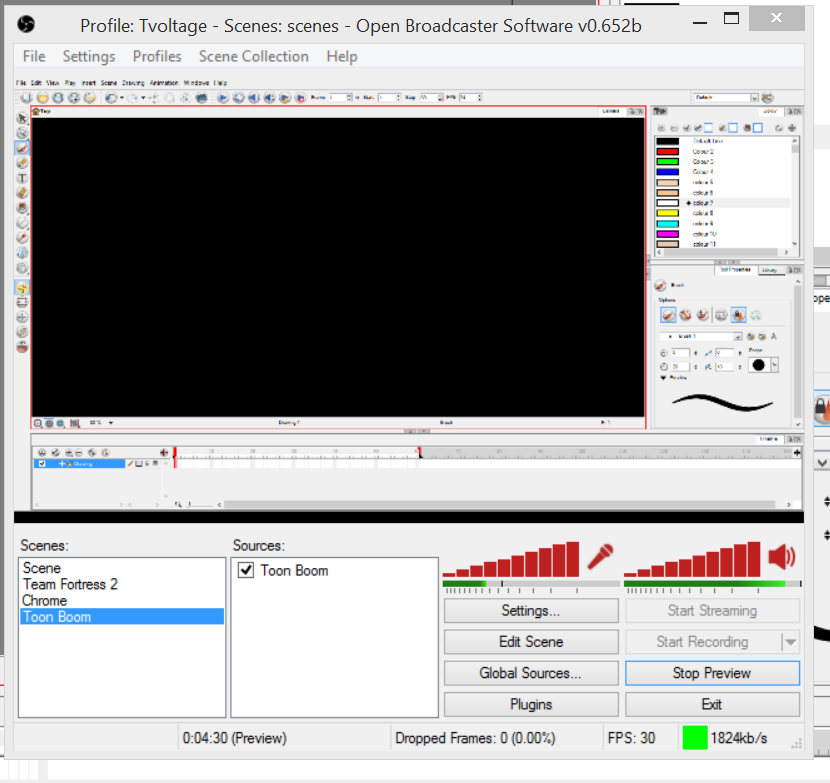Open the Scene Collection menu
The width and height of the screenshot is (830, 783).
[x=254, y=56]
